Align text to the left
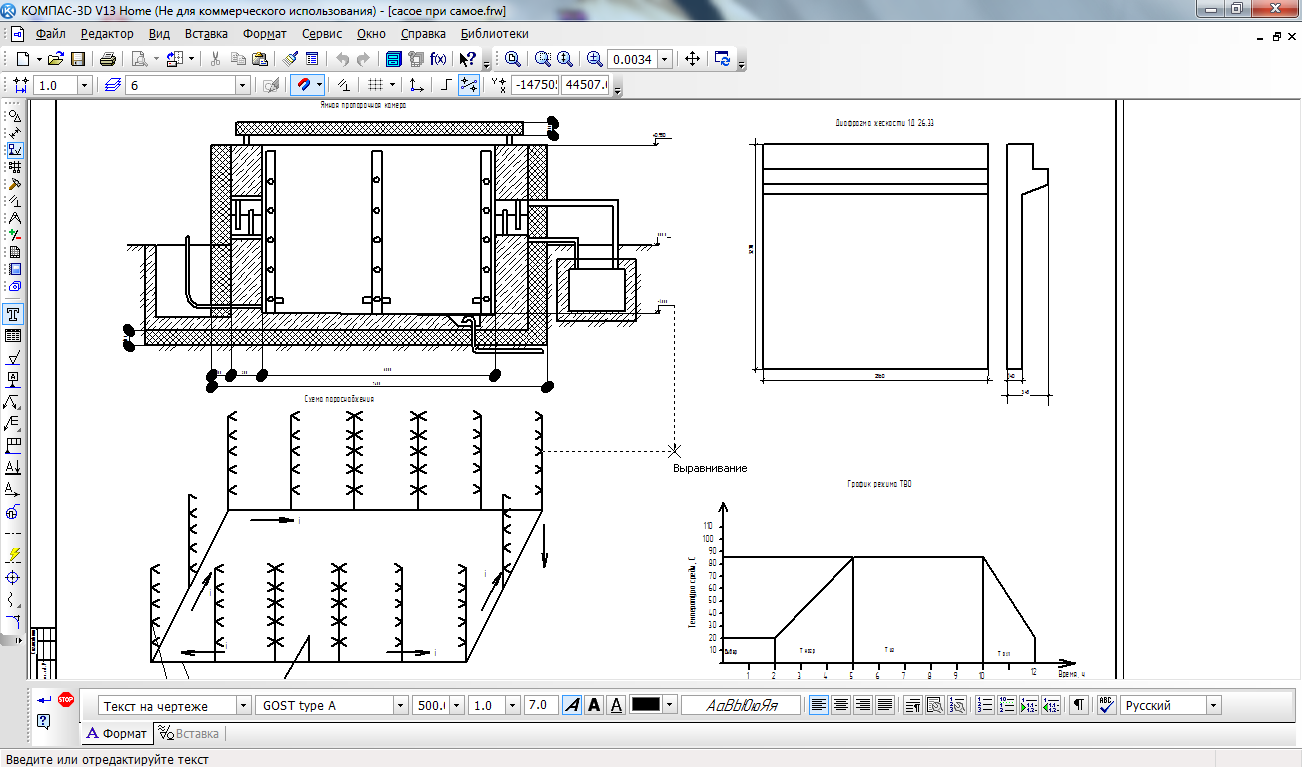The image size is (1302, 768). tap(819, 705)
